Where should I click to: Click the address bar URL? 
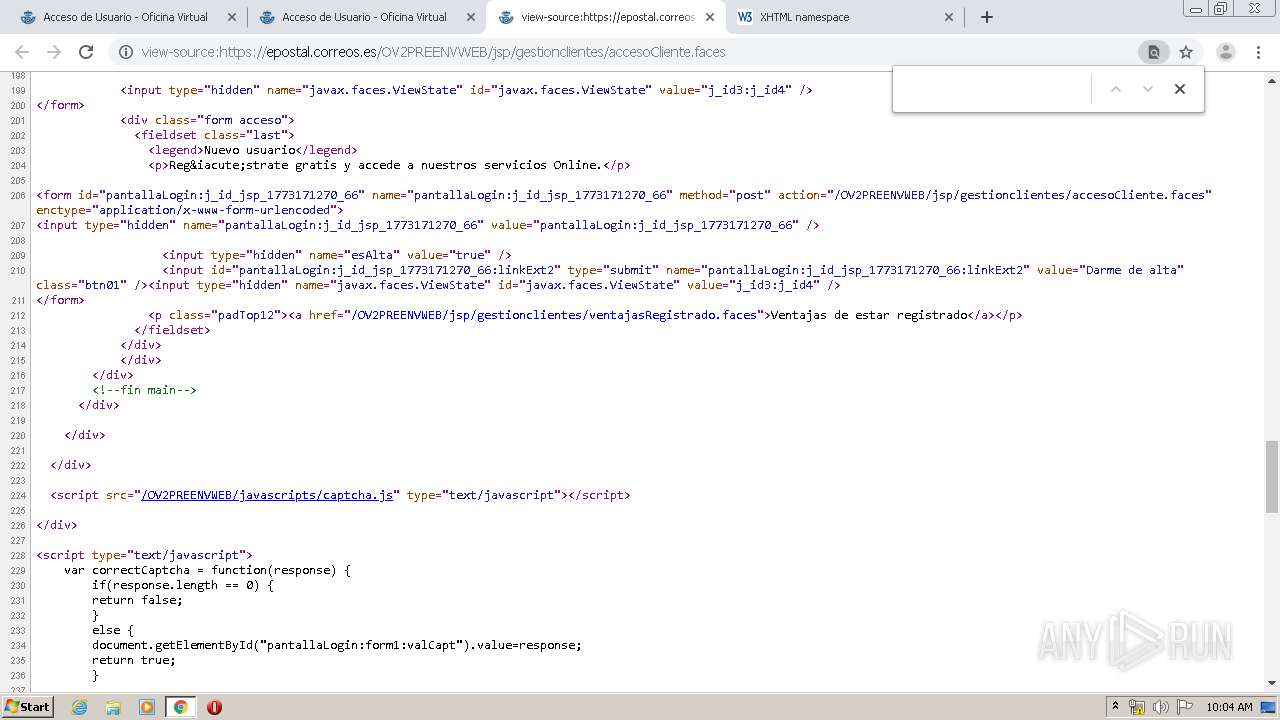click(x=433, y=52)
